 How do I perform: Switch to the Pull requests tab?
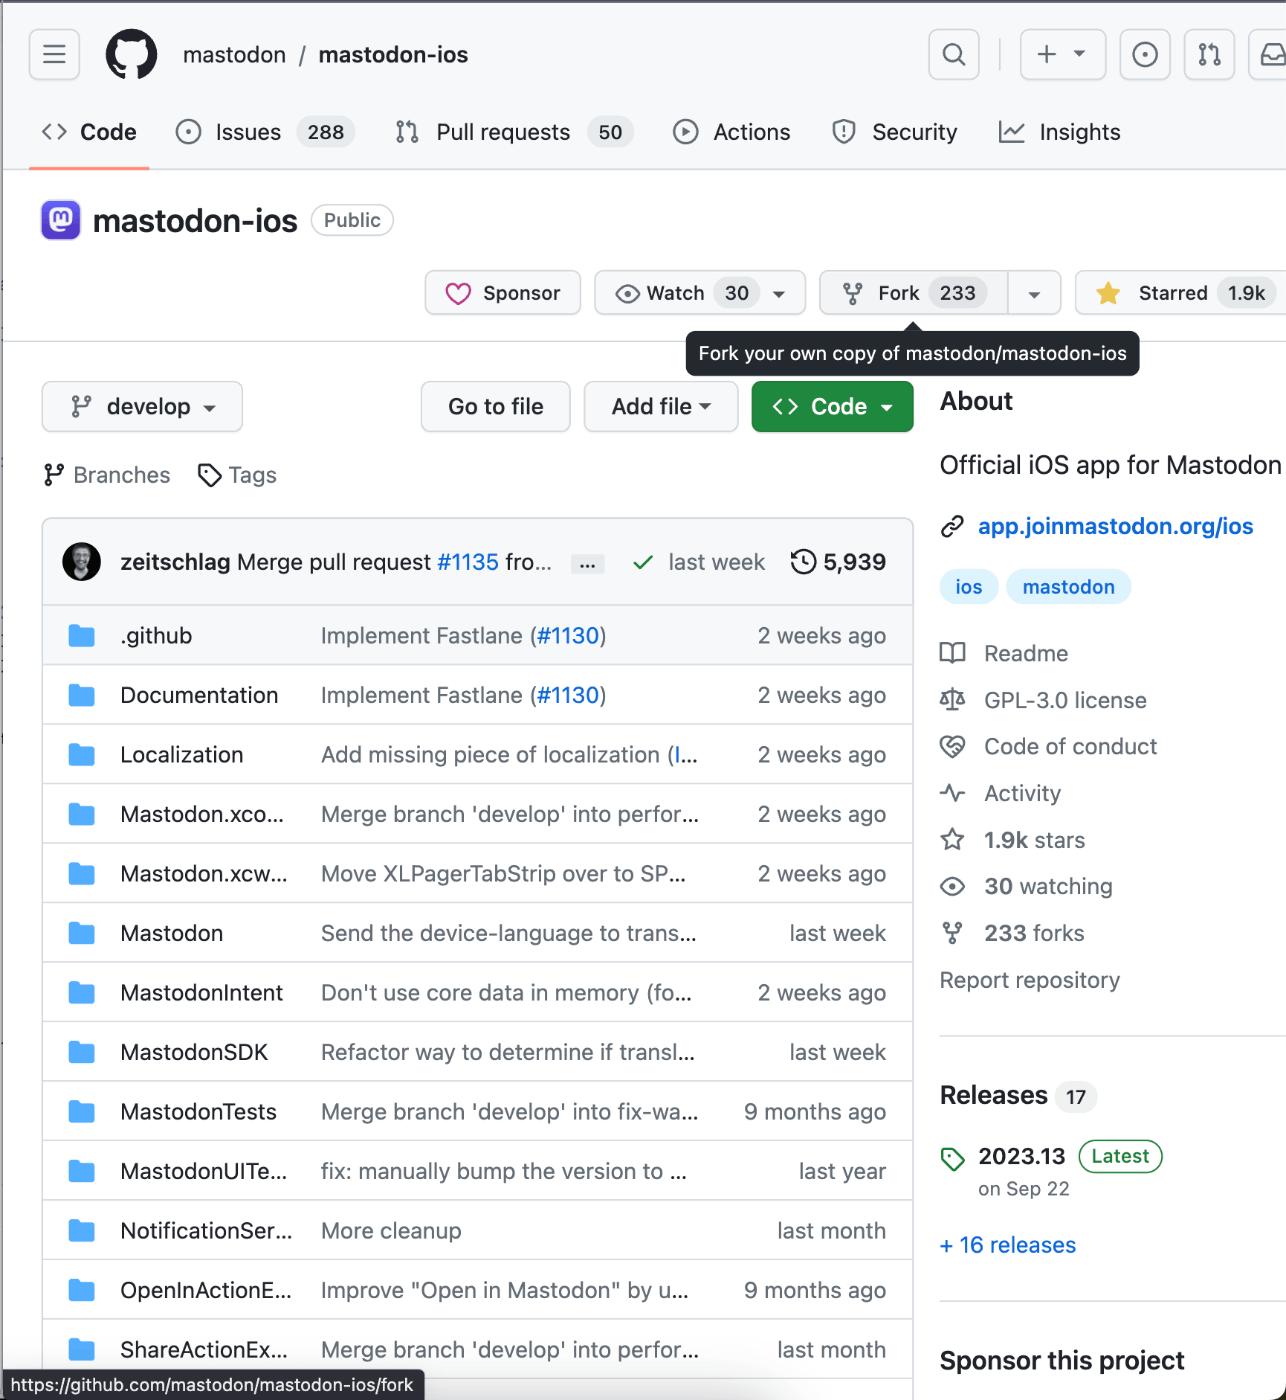(514, 132)
